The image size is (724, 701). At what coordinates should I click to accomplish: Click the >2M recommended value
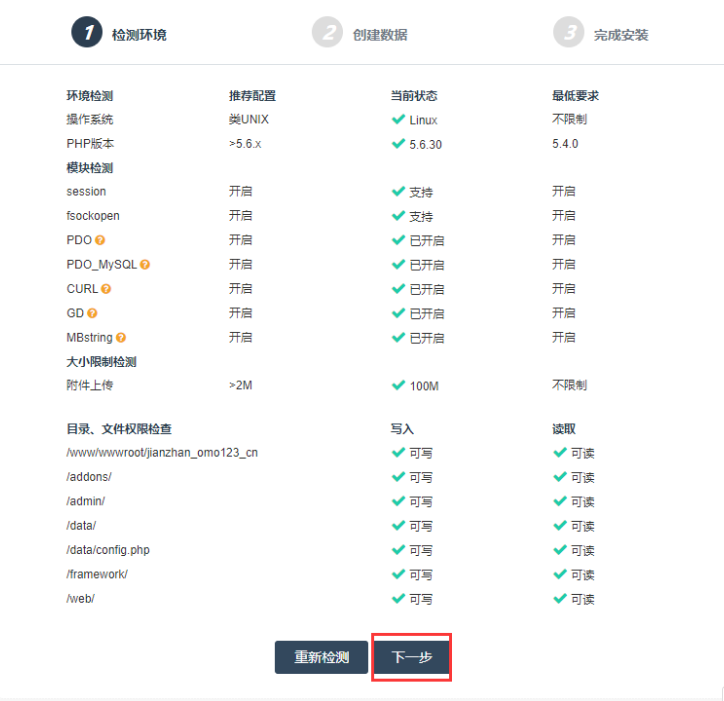pos(241,385)
